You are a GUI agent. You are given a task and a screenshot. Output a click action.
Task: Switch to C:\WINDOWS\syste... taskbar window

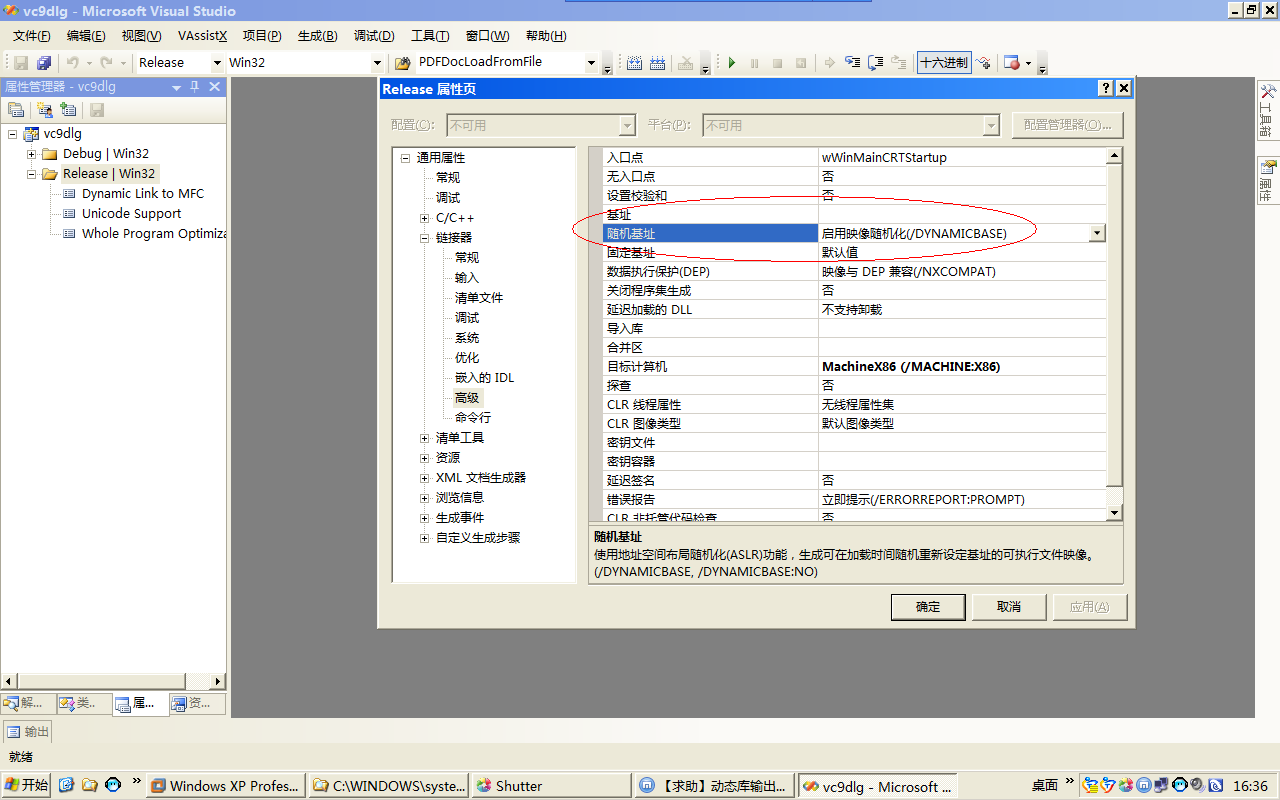388,786
